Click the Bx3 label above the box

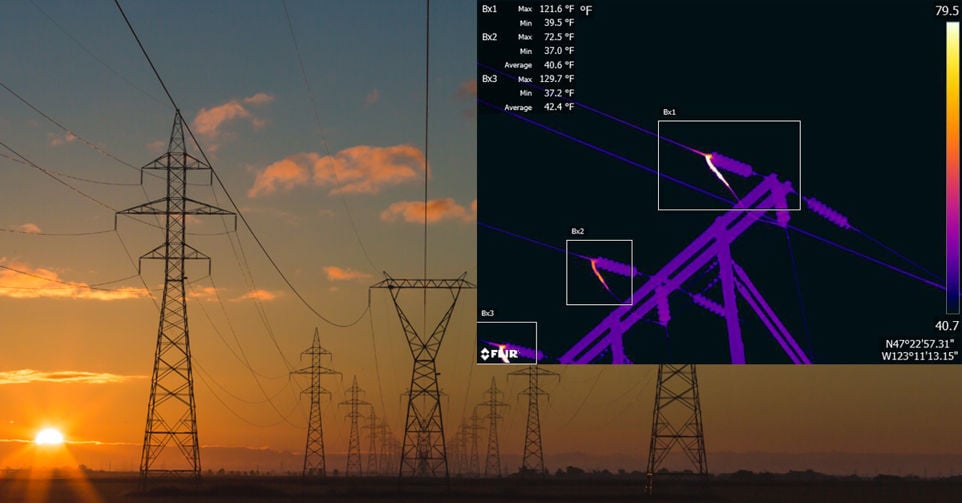487,313
